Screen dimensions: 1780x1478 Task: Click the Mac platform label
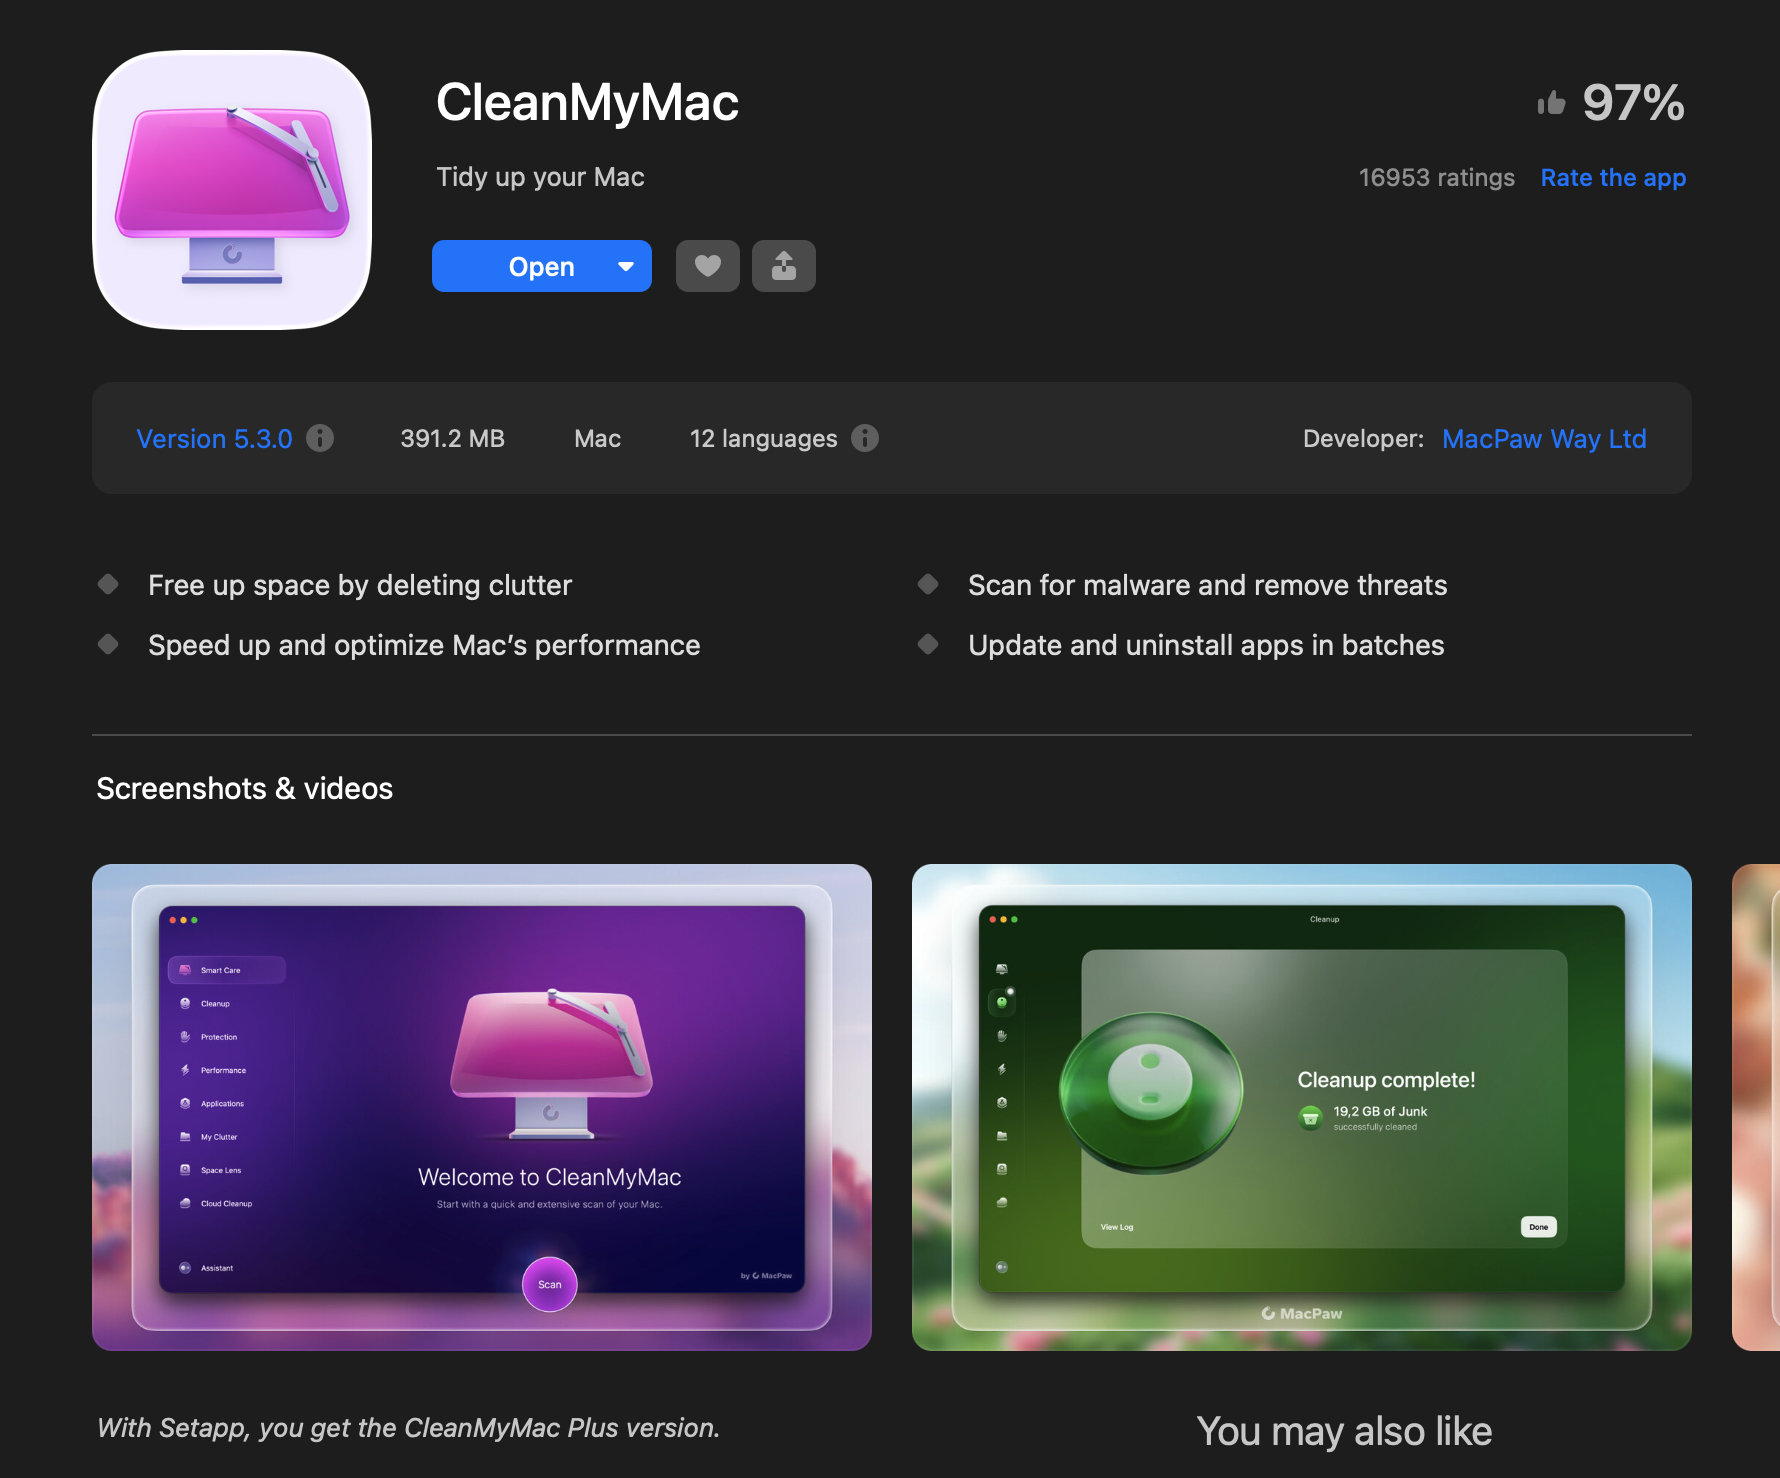(597, 439)
